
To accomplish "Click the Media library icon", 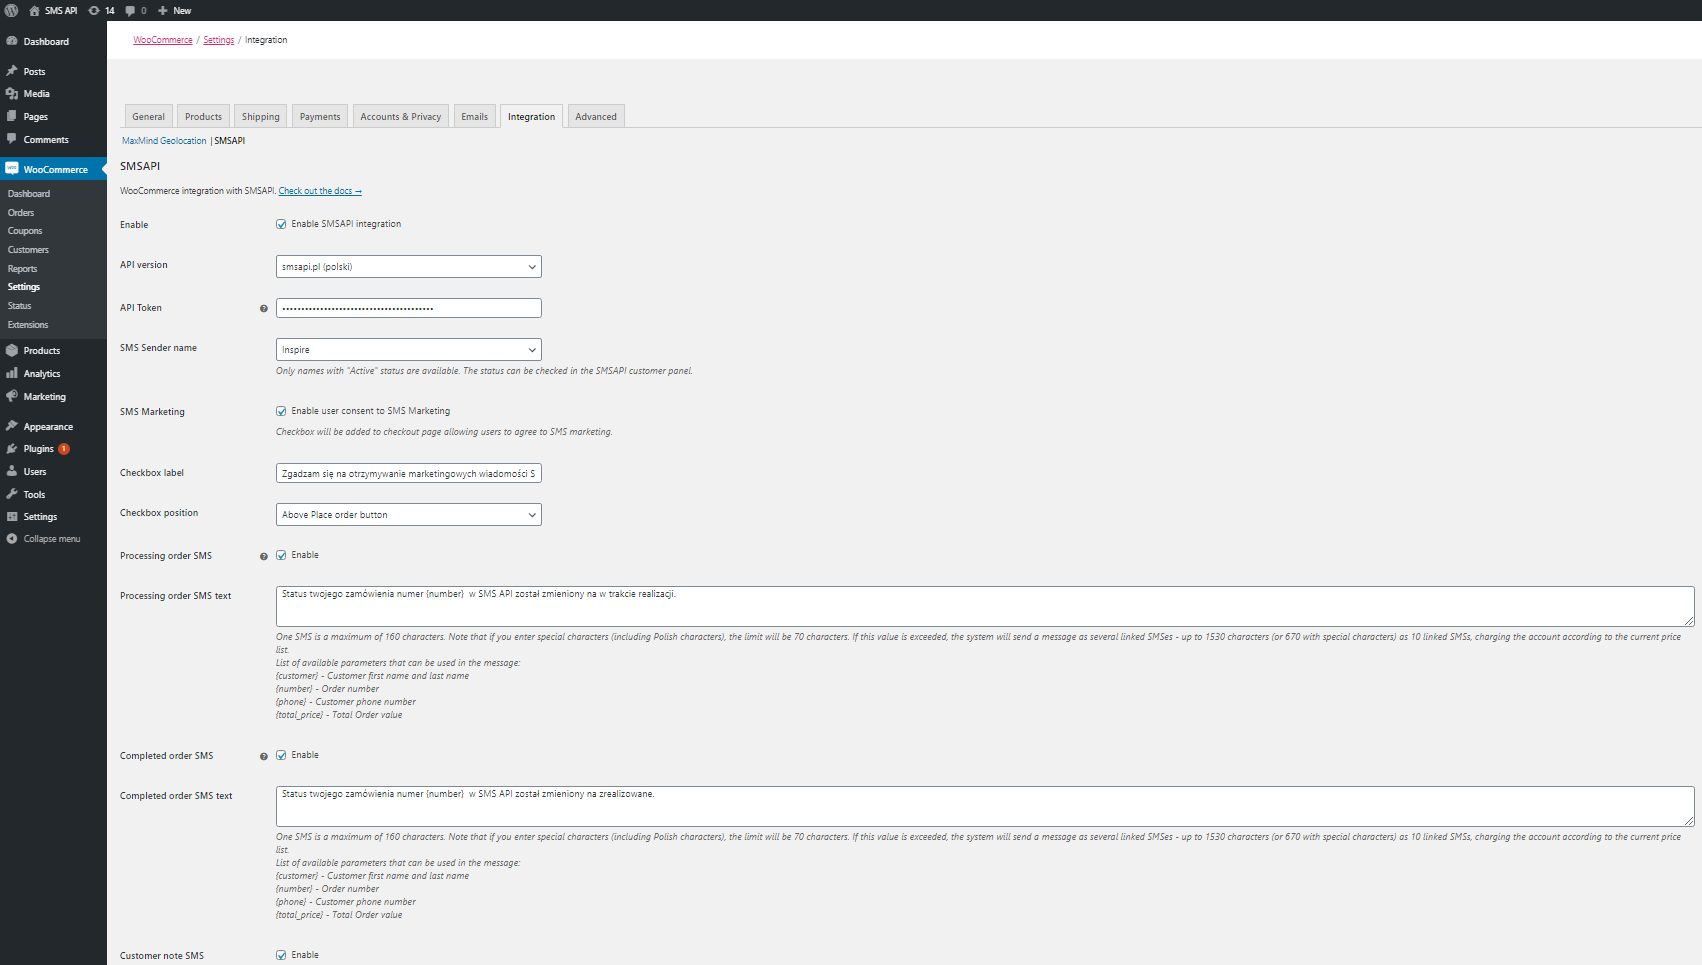I will [12, 93].
